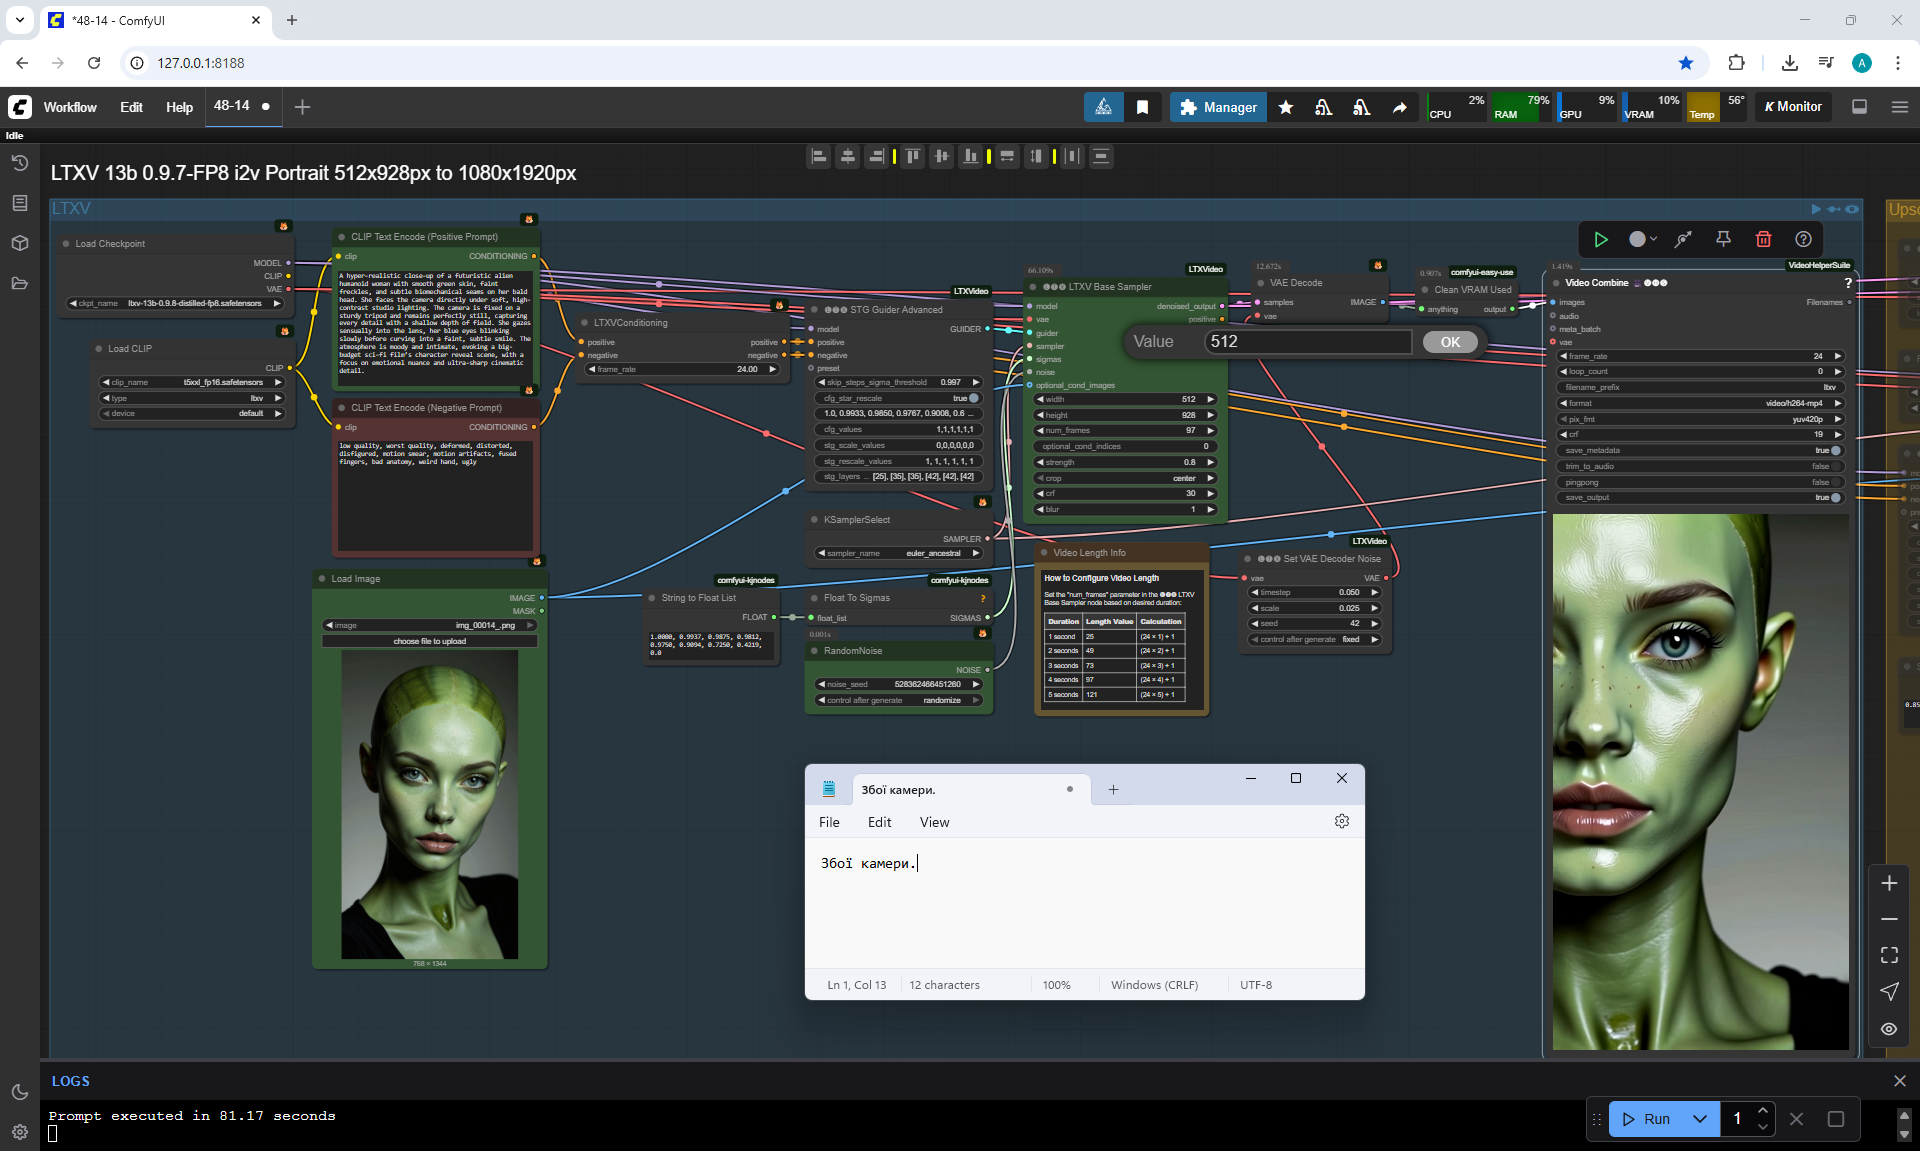Pin the selected Video Combine node

tap(1723, 239)
